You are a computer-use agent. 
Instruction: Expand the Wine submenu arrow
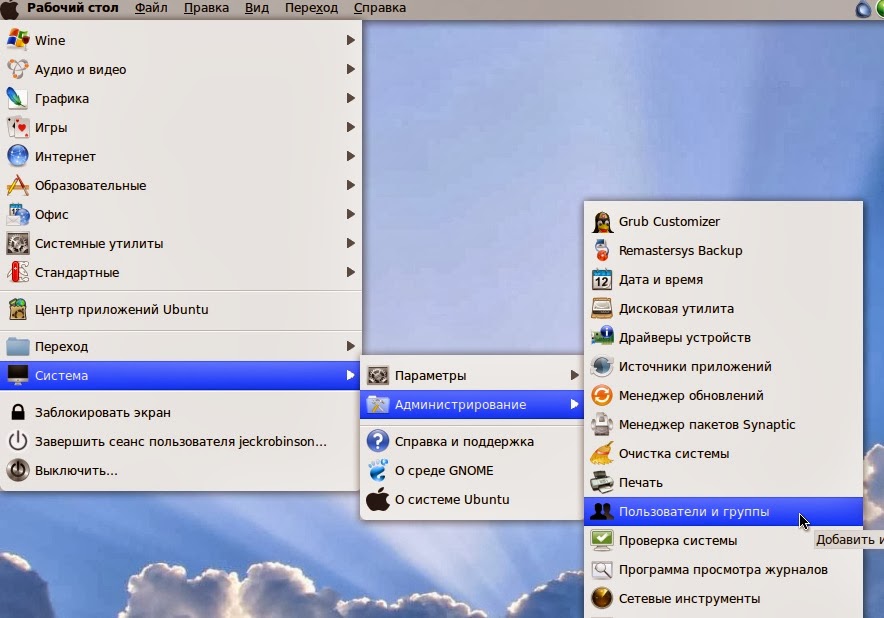pos(351,40)
